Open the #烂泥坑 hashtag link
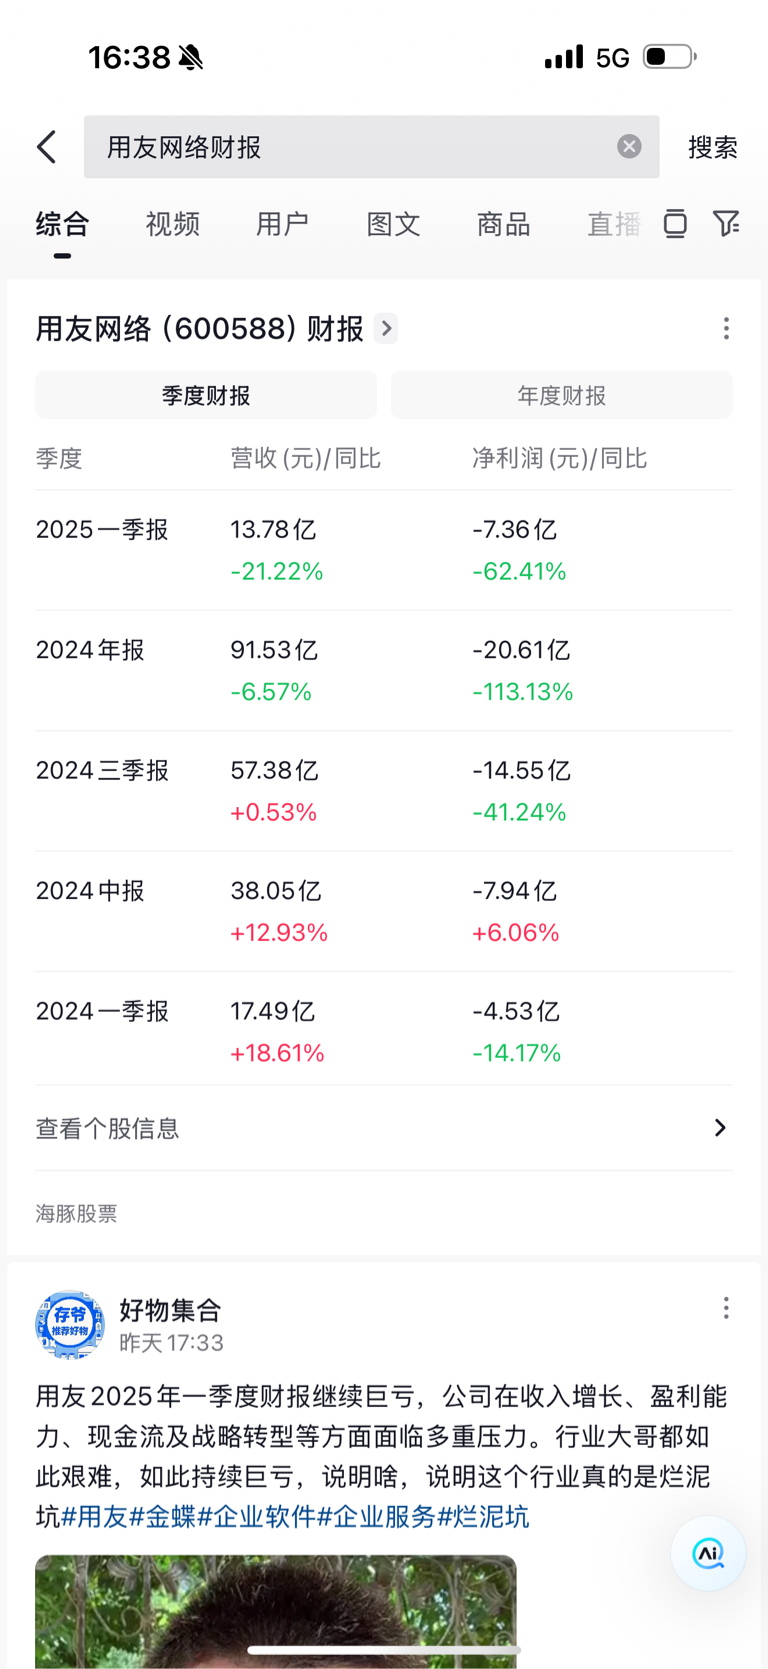 click(x=483, y=1517)
